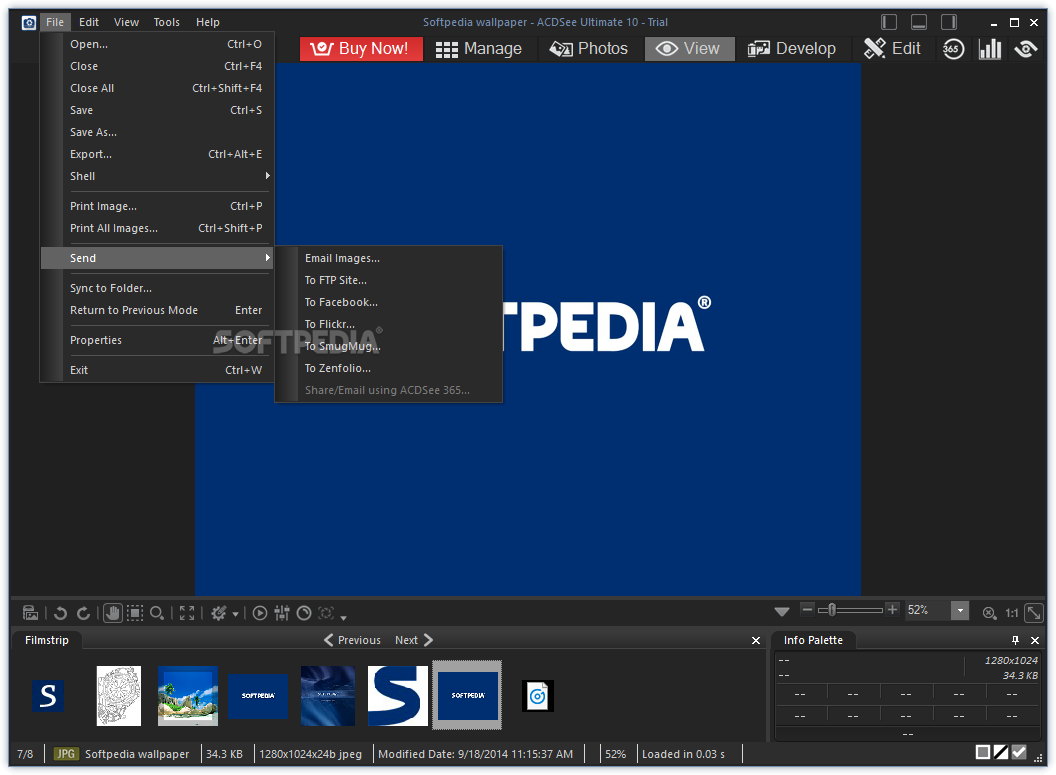
Task: Select the rectangular selection tool
Action: (135, 613)
